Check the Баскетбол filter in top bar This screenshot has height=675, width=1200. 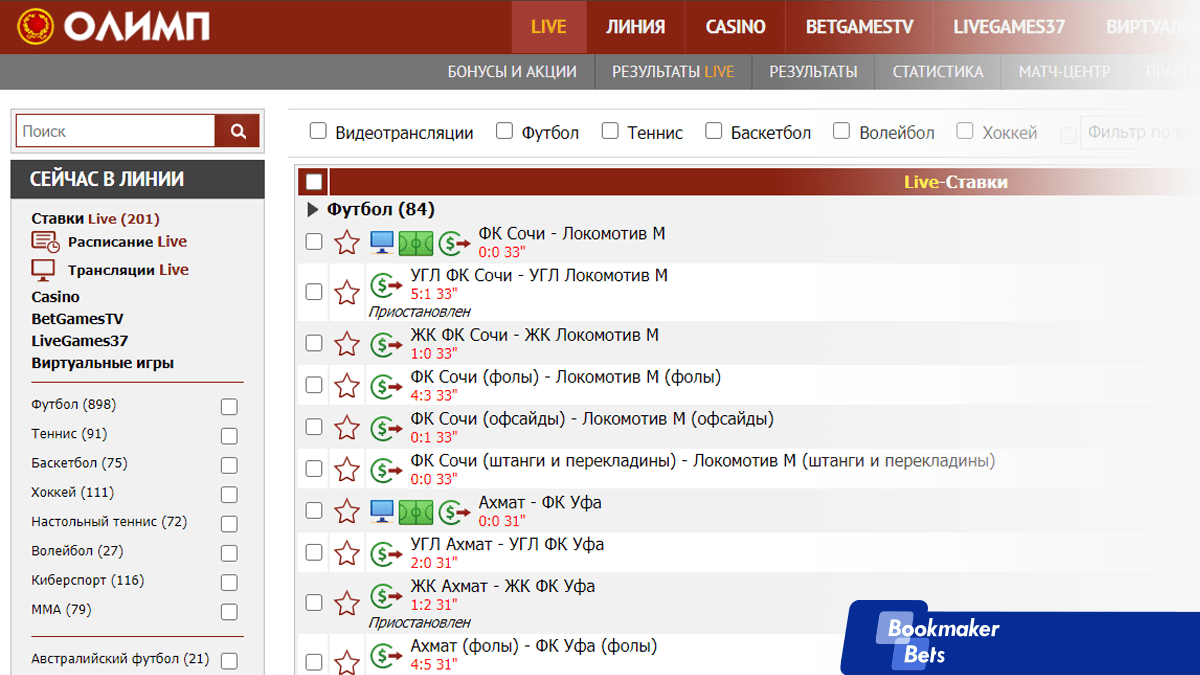714,131
